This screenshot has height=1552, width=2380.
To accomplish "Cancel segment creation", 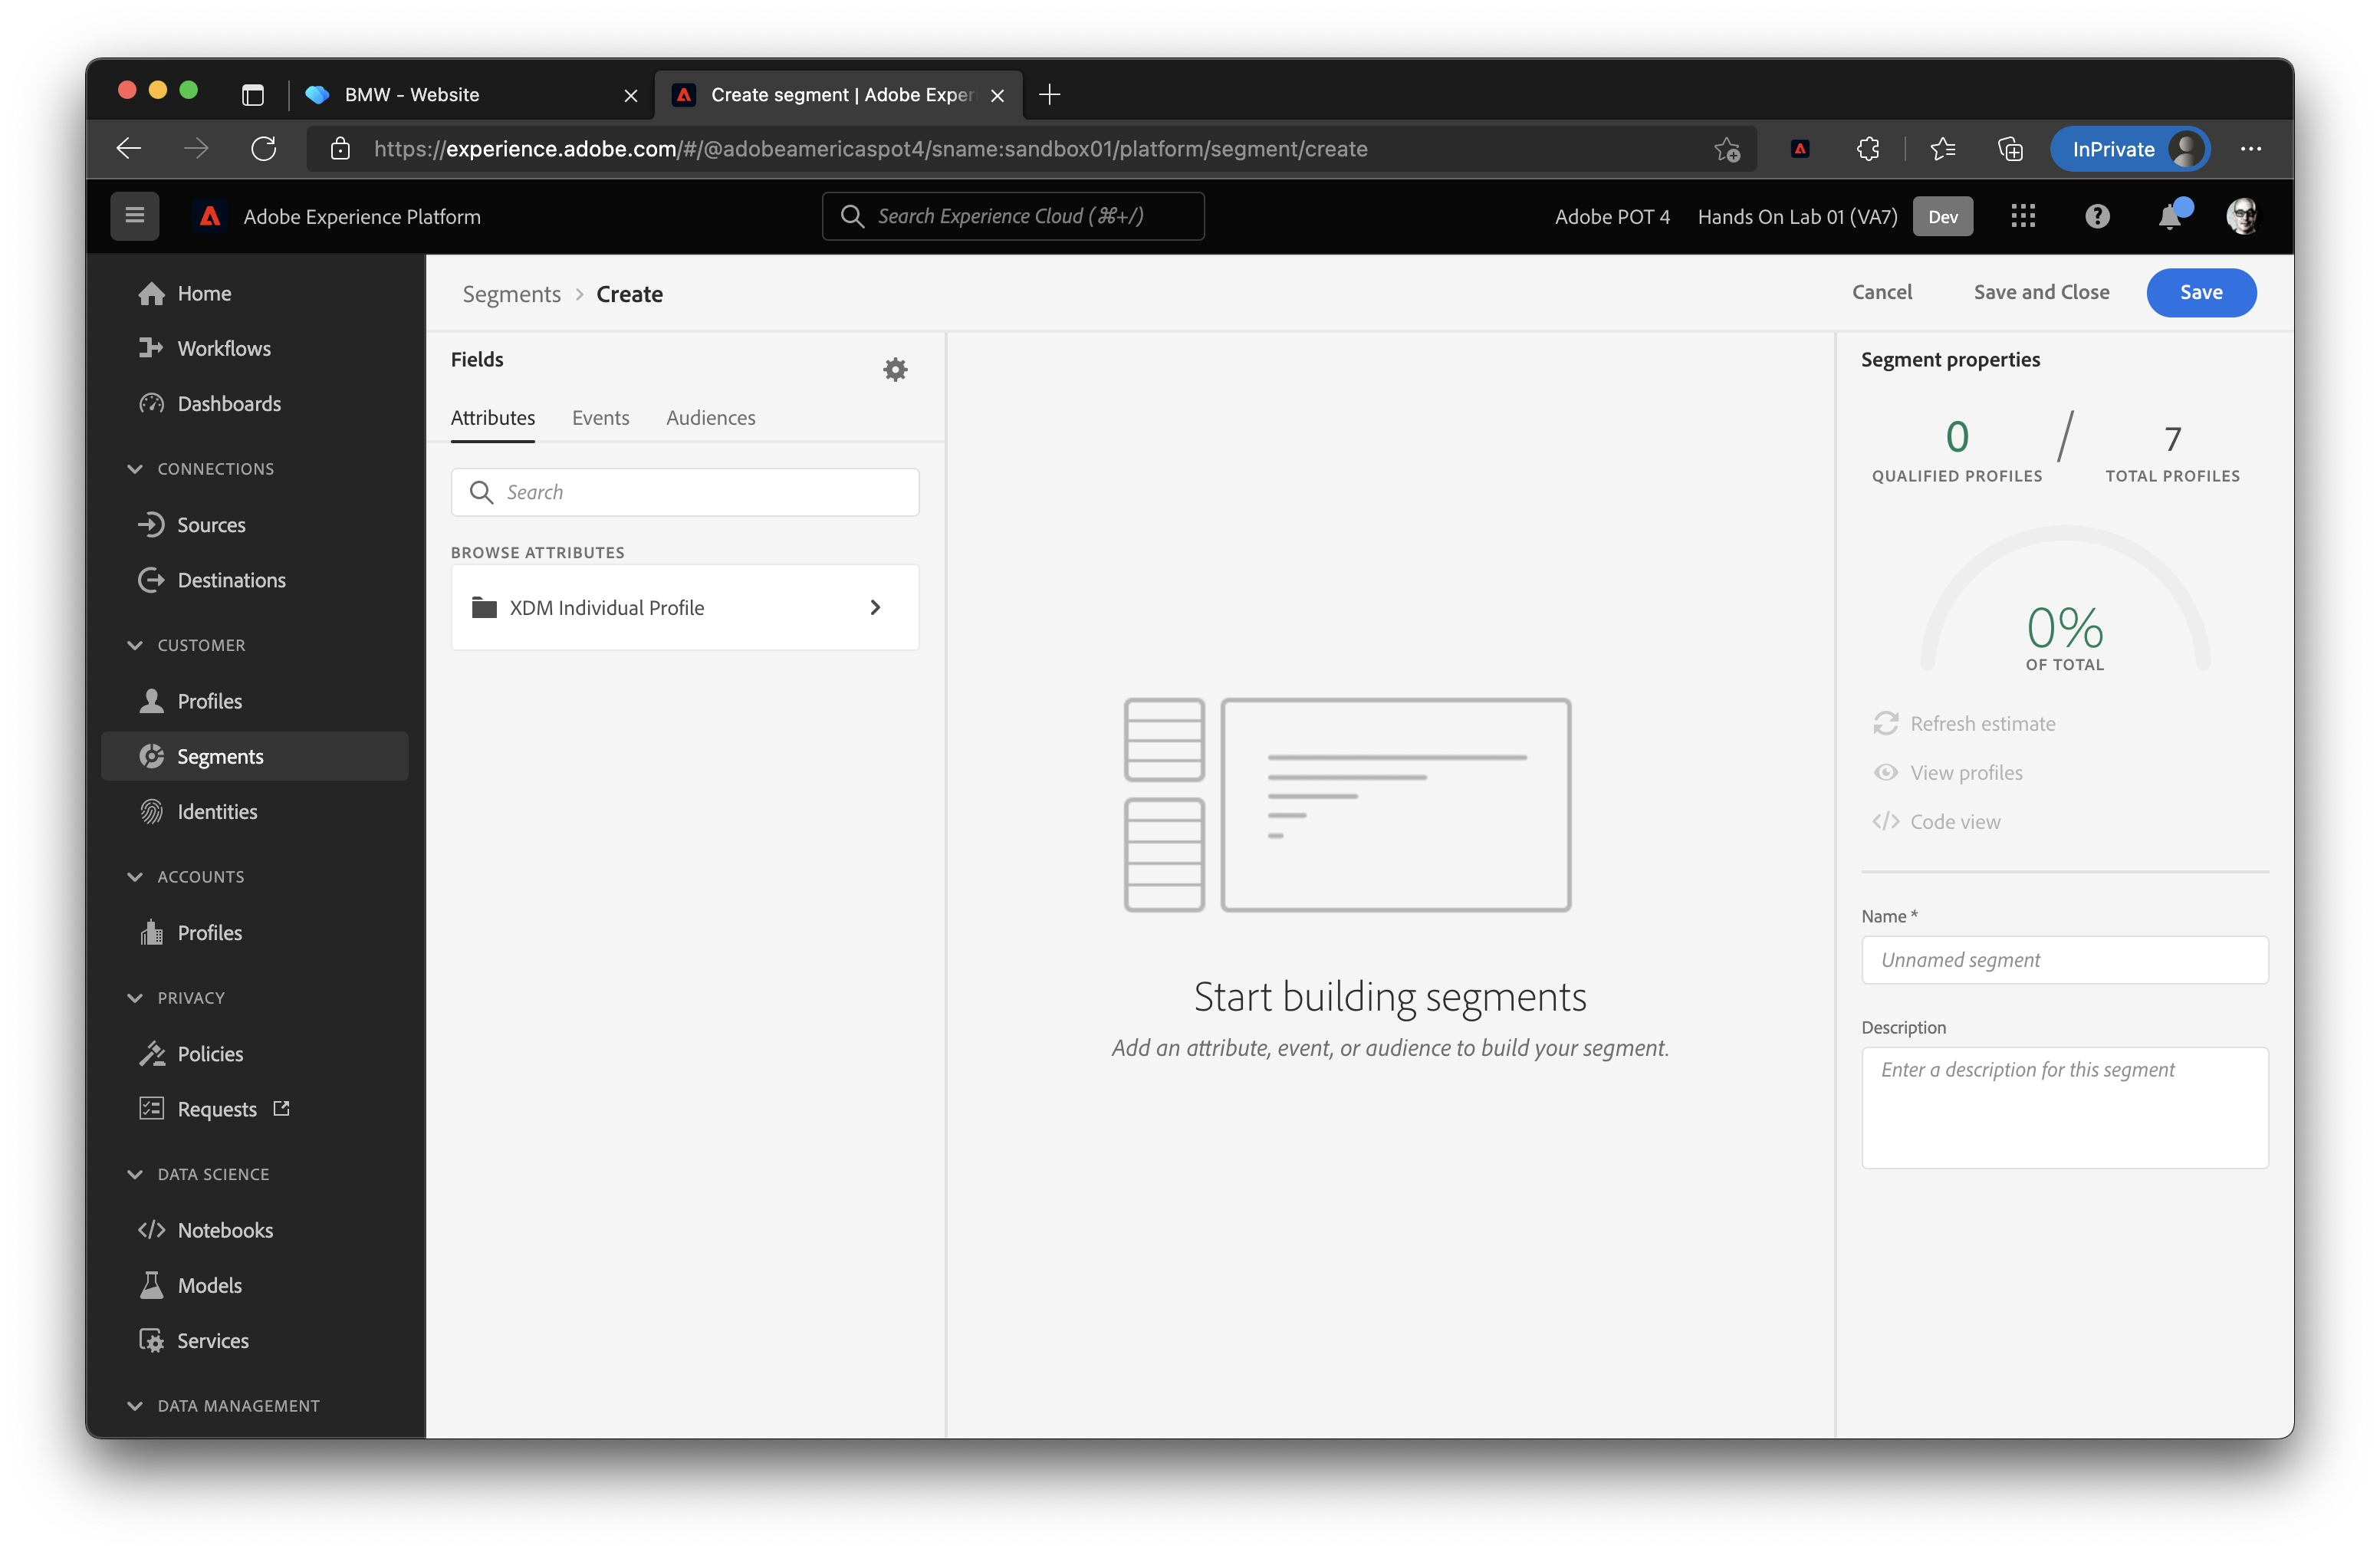I will [1881, 292].
